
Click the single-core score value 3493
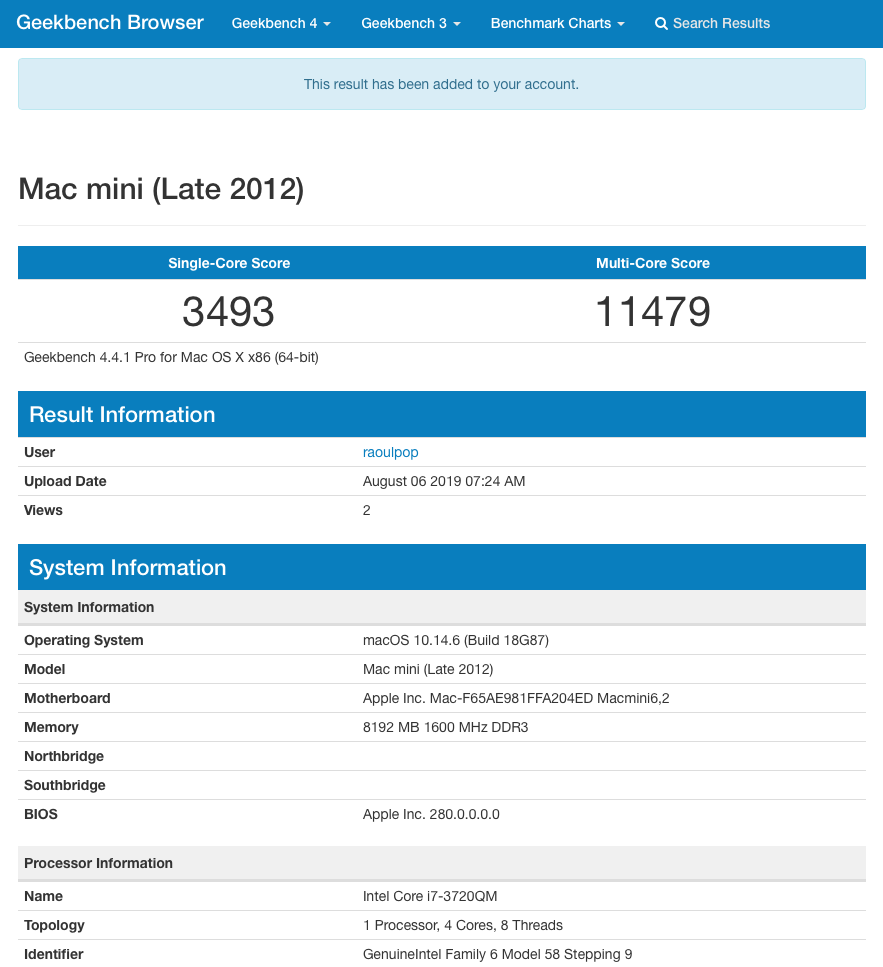coord(228,312)
